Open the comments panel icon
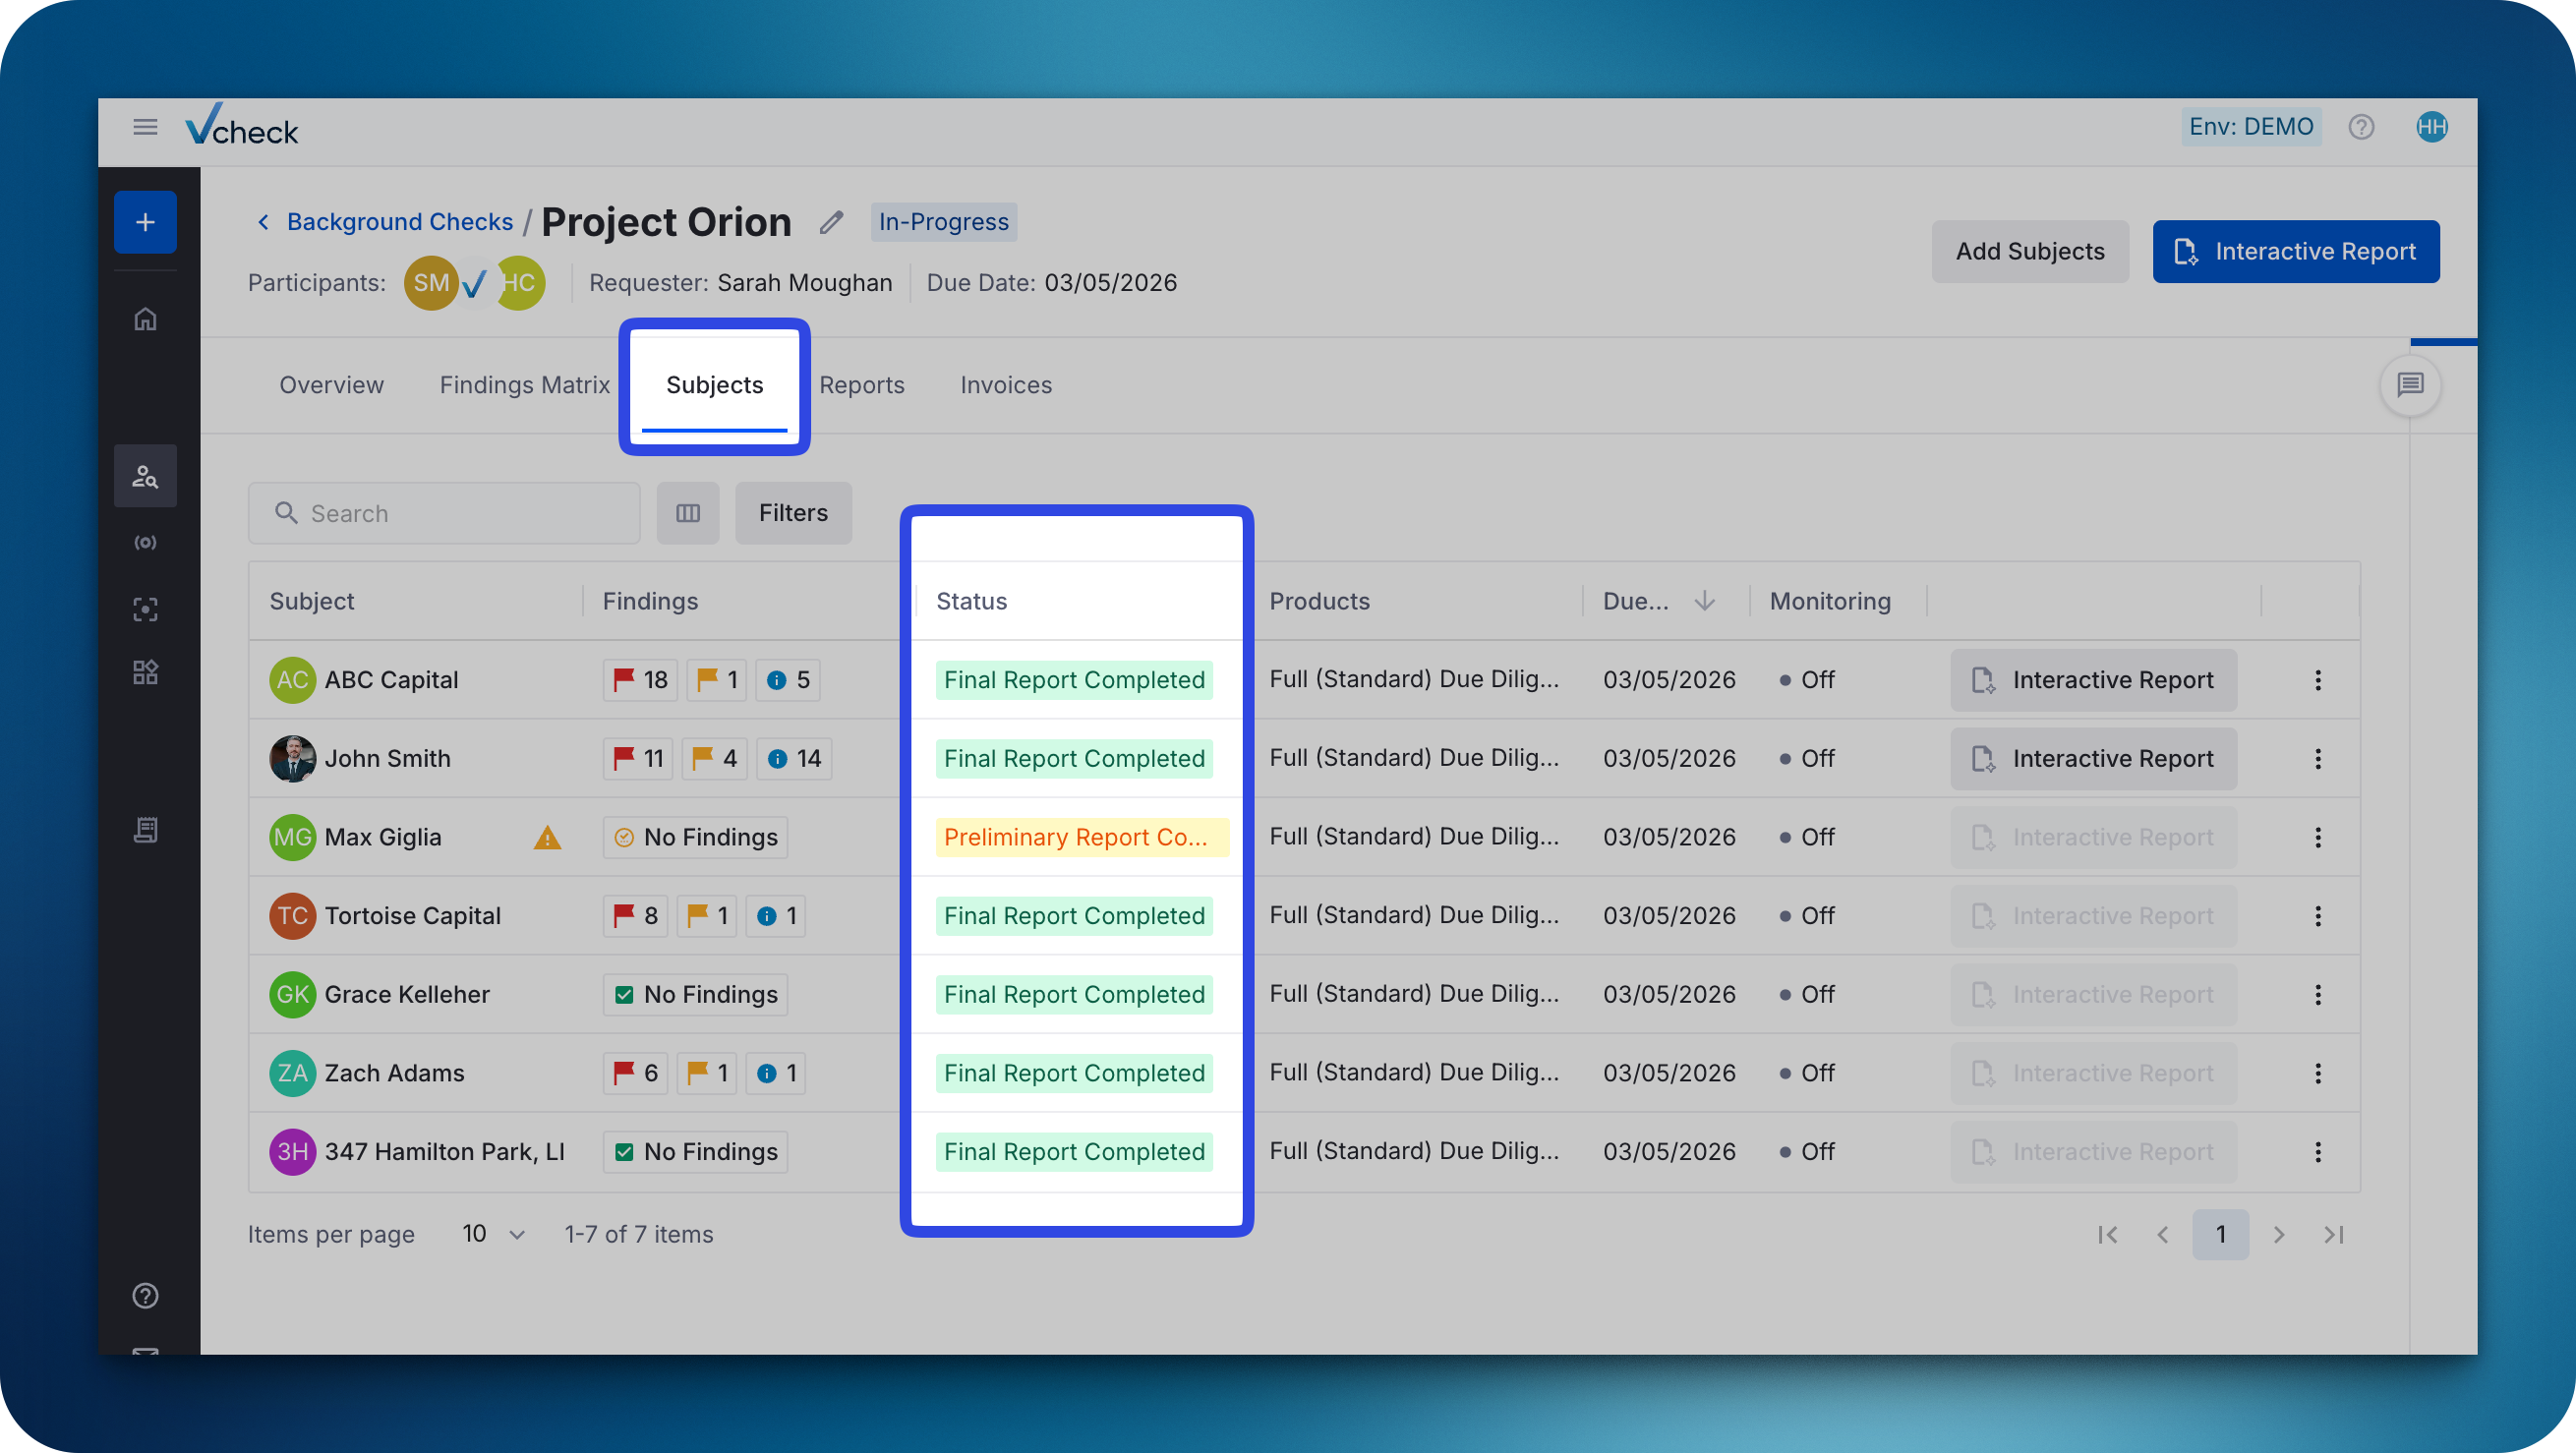Screen dimensions: 2576x1453 [x=2410, y=385]
